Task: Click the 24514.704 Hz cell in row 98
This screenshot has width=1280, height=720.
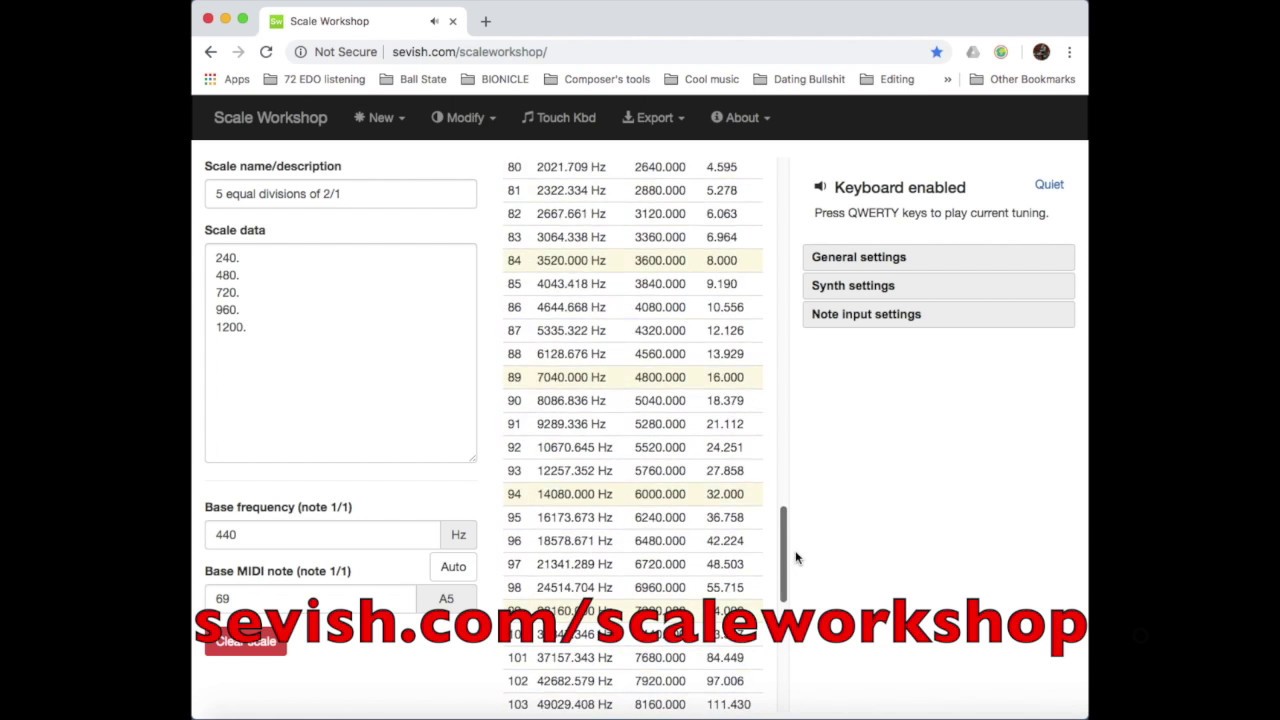Action: [574, 588]
